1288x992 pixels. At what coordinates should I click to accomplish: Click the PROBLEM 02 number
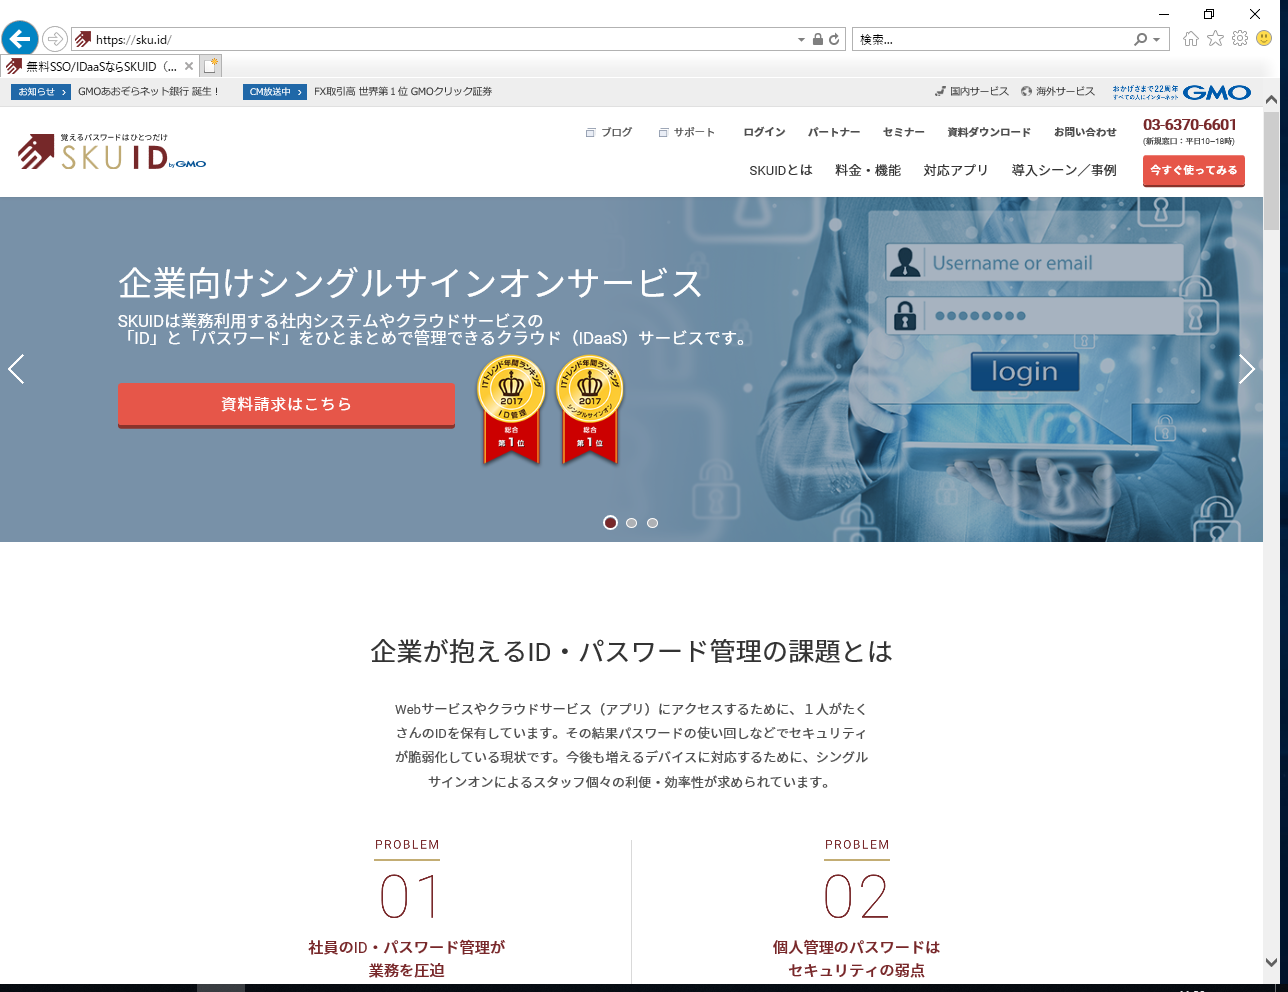[856, 896]
